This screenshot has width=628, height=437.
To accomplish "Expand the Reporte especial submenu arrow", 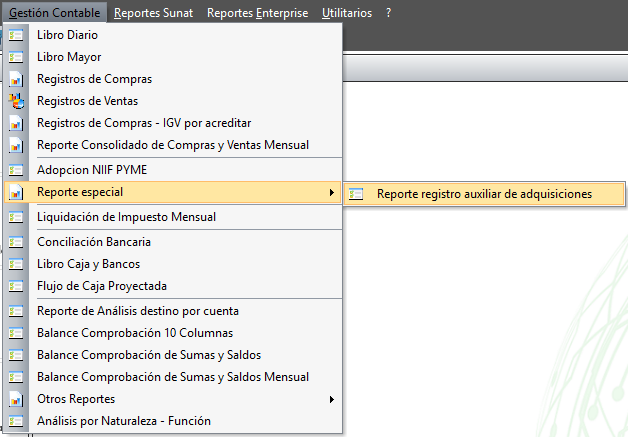I will (332, 193).
